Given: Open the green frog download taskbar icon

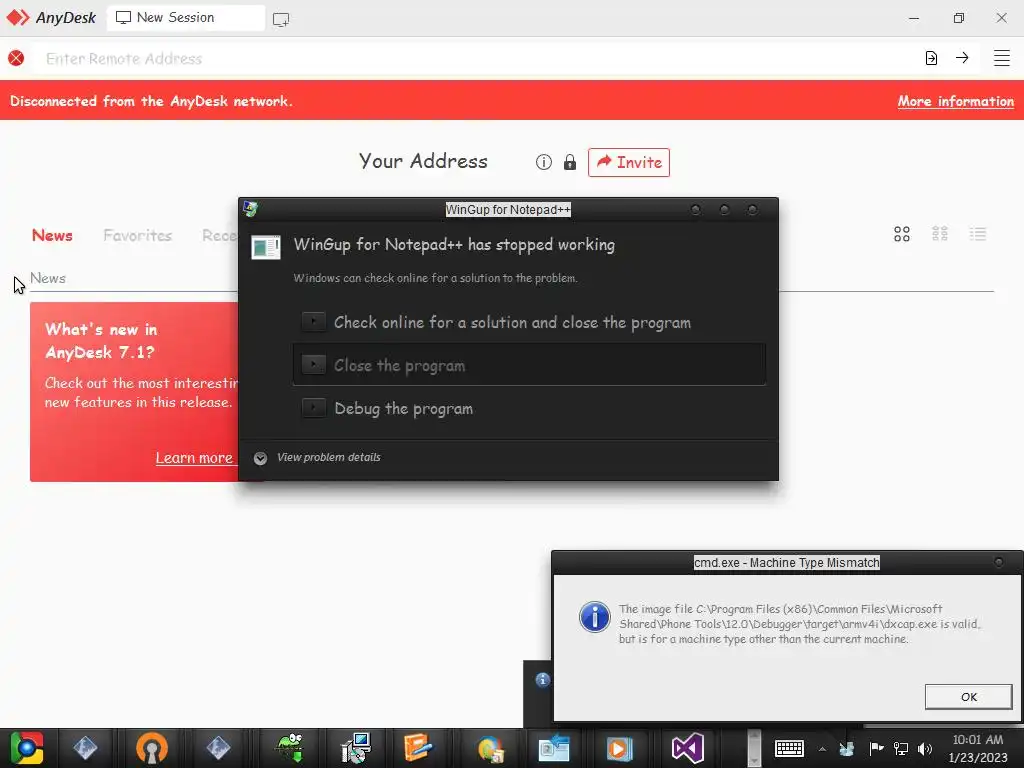Looking at the screenshot, I should point(289,748).
